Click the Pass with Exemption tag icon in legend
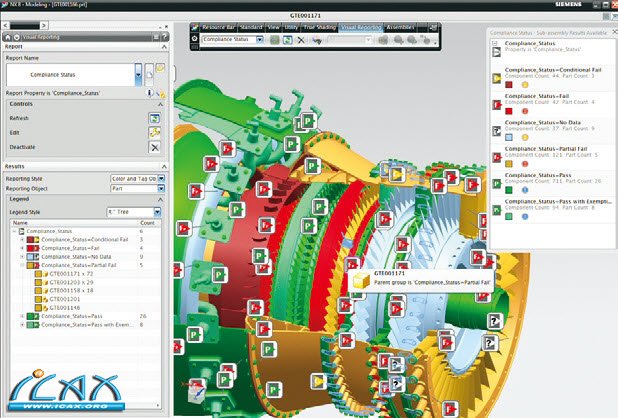This screenshot has height=418, width=618. click(x=497, y=210)
